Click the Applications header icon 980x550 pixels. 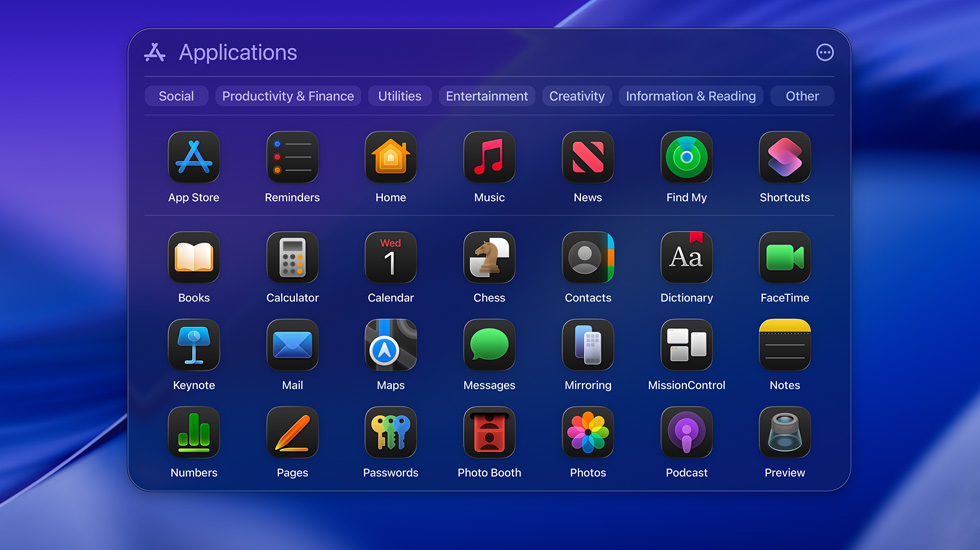tap(155, 53)
